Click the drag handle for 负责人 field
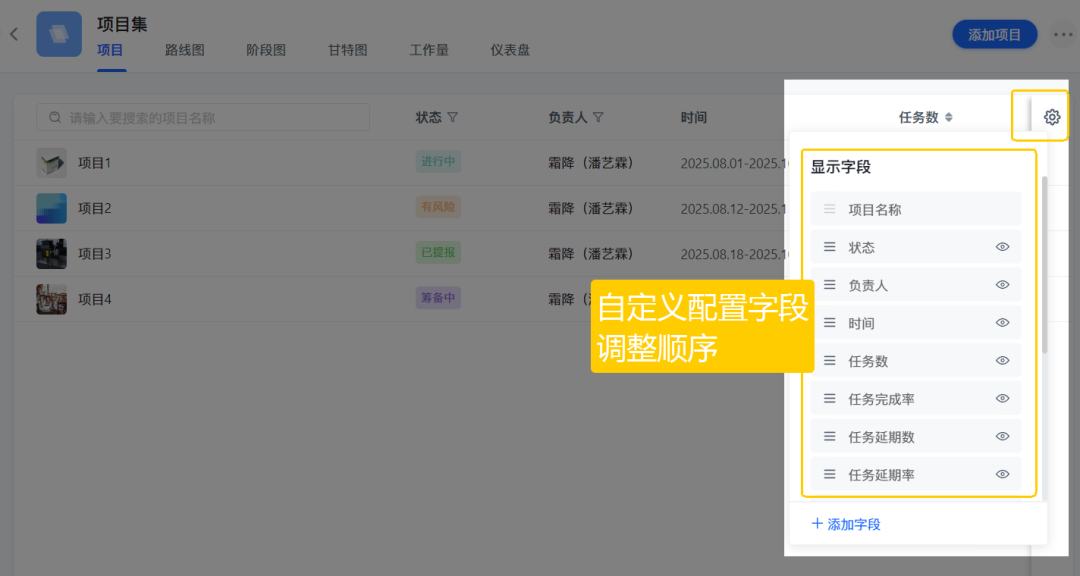The height and width of the screenshot is (576, 1080). (829, 285)
